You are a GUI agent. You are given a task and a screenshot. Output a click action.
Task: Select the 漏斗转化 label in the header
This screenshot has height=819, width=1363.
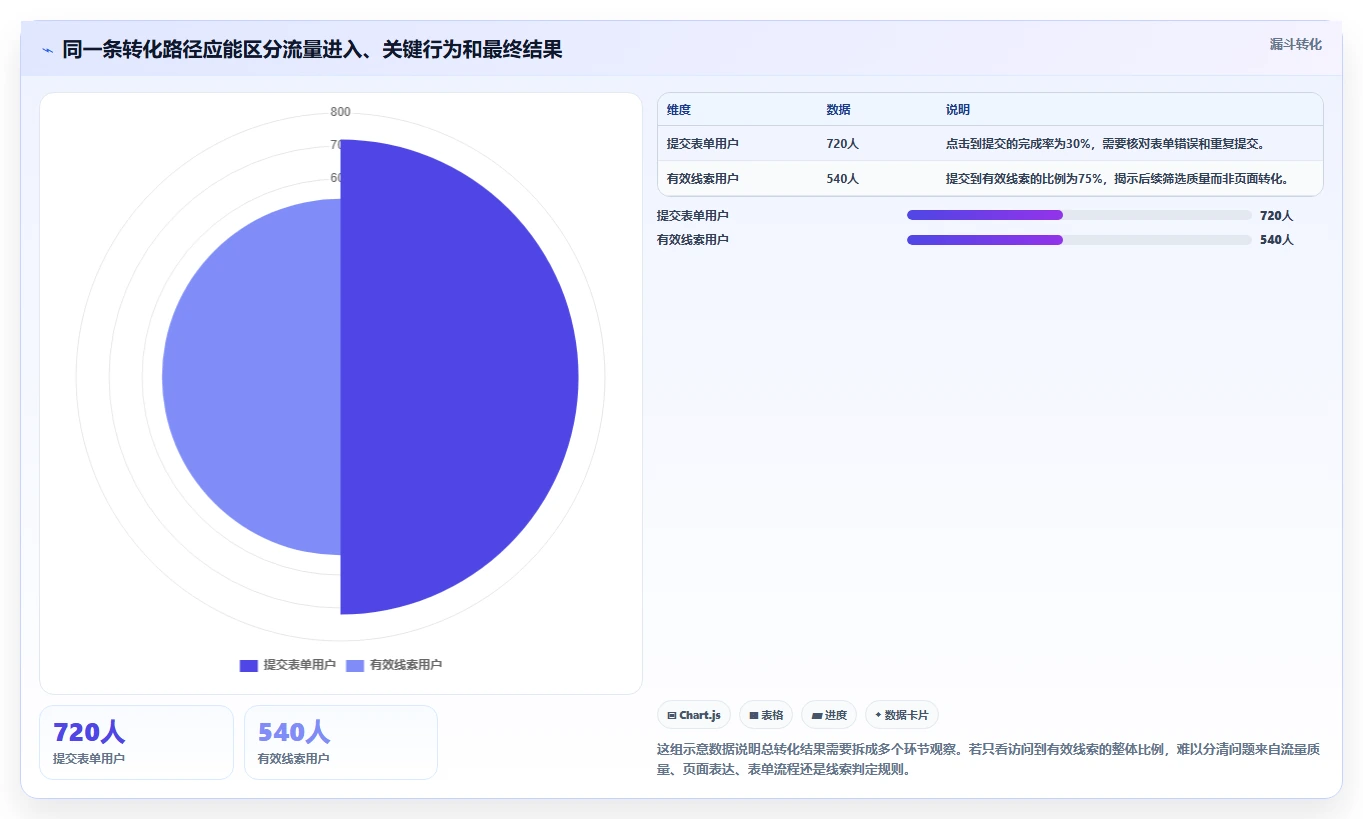coord(1296,44)
